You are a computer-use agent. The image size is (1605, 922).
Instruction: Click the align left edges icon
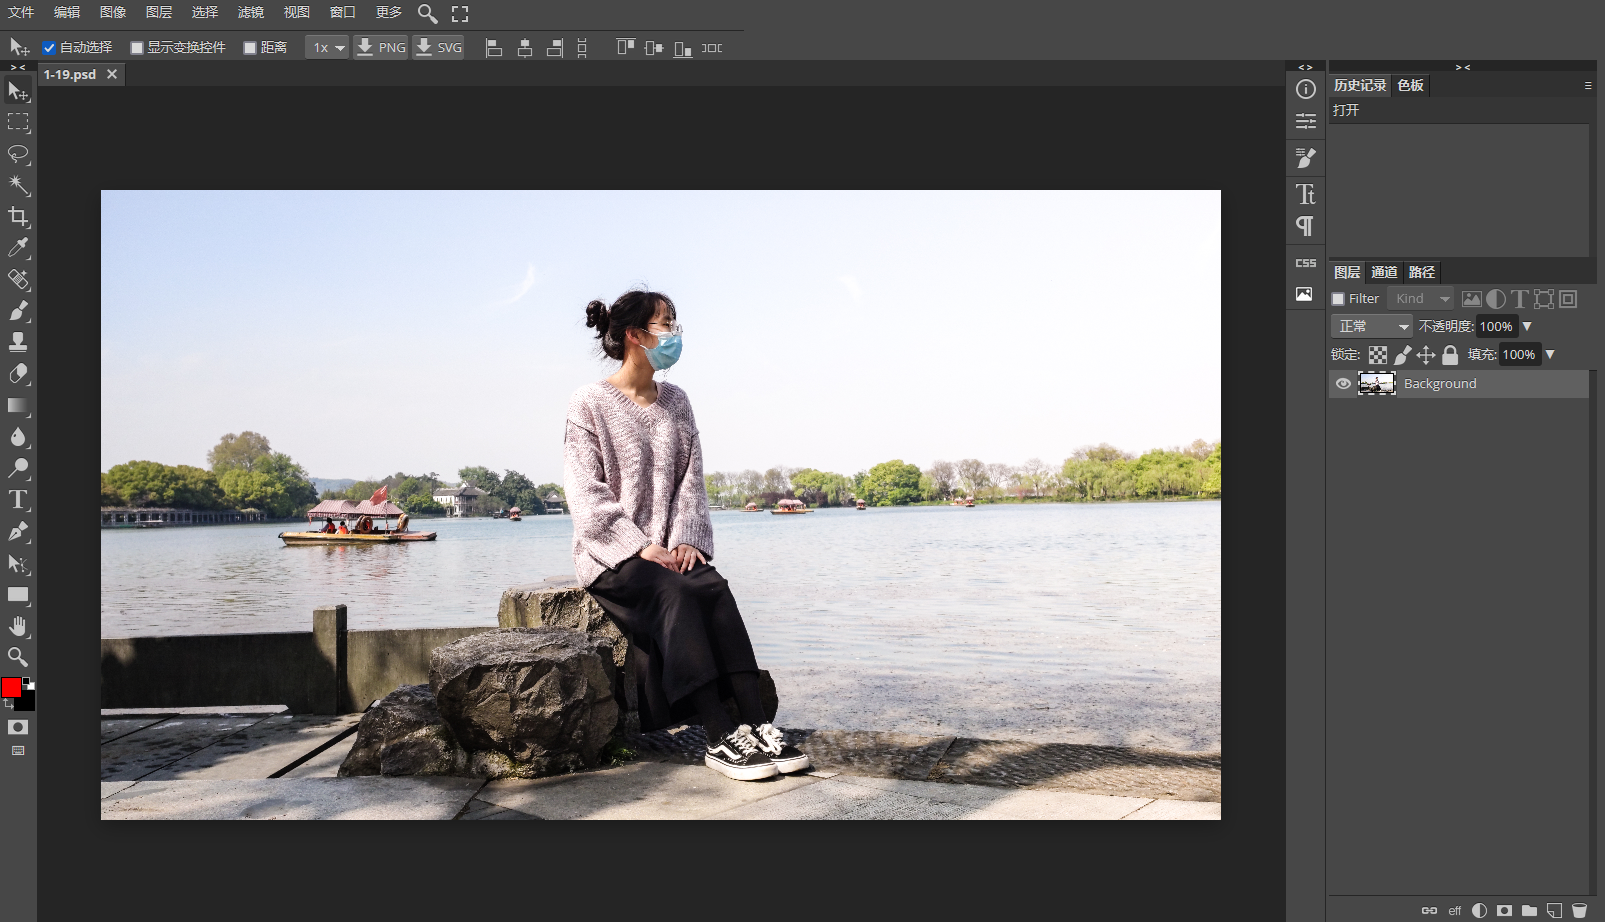(494, 48)
